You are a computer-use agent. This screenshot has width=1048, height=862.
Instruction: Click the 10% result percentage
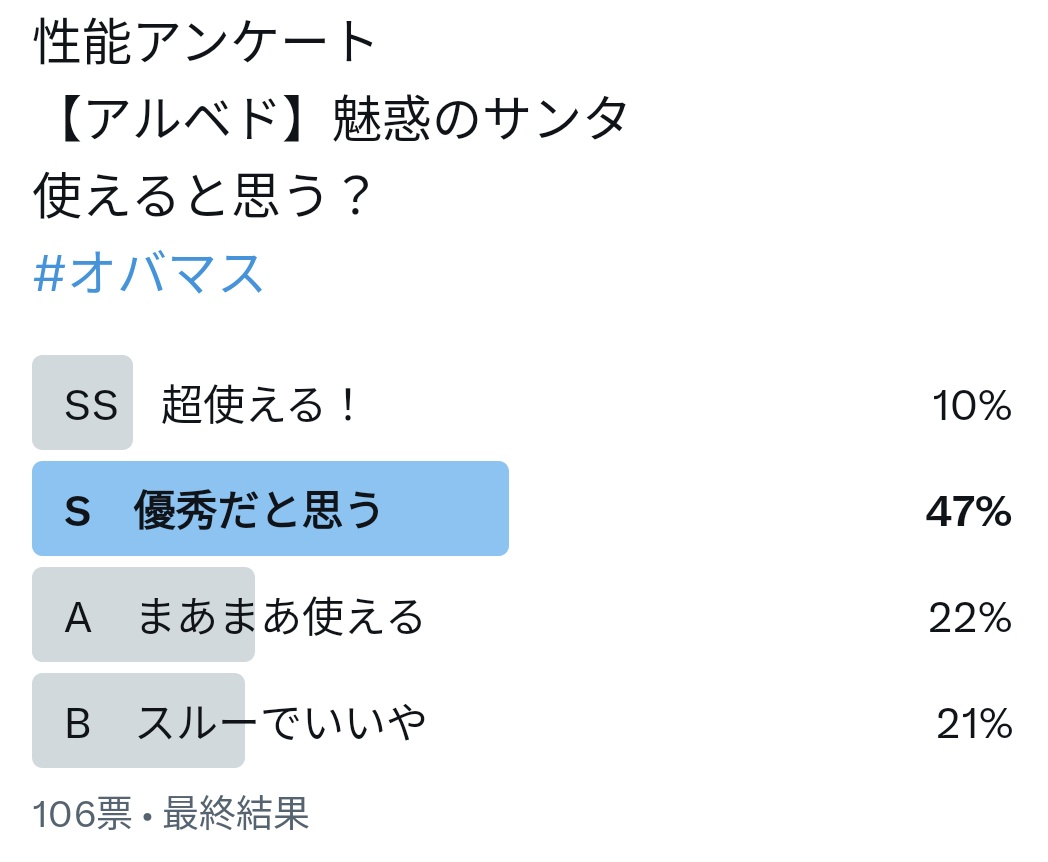coord(972,406)
